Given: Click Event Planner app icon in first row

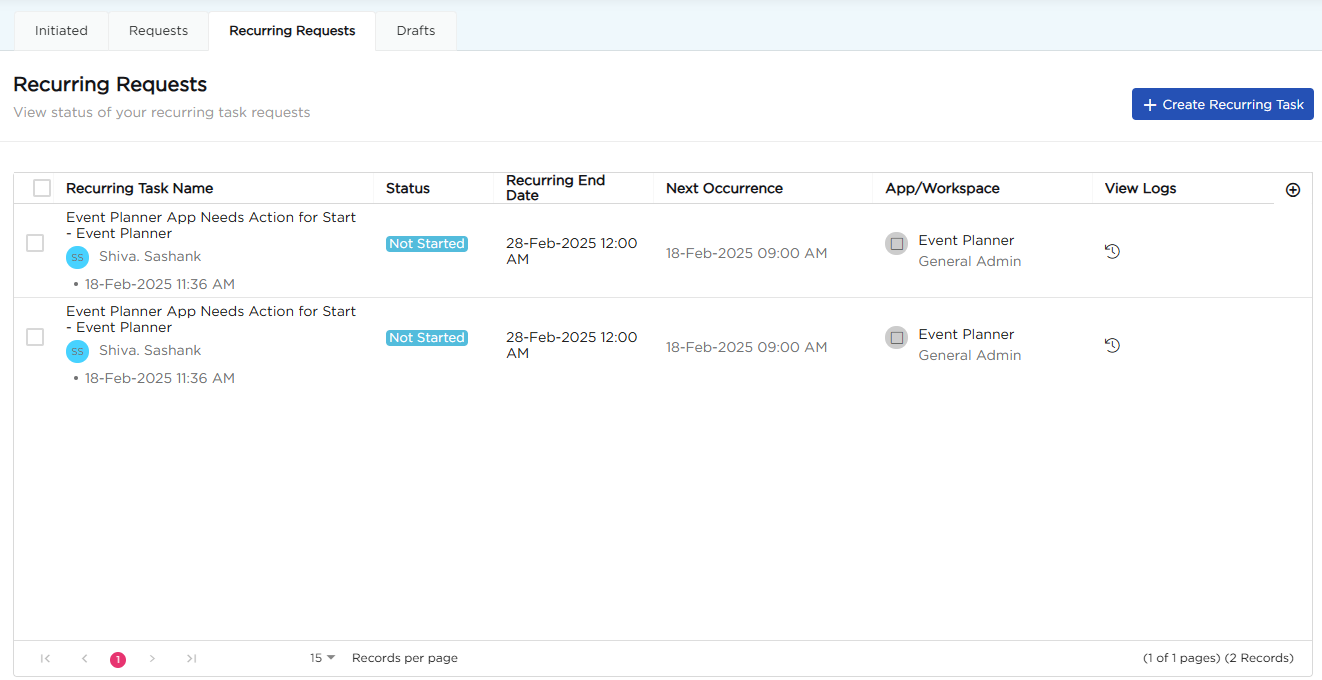Looking at the screenshot, I should [x=896, y=243].
